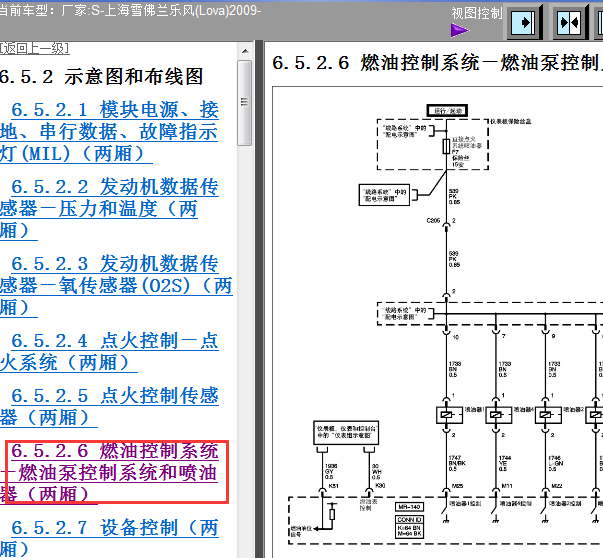This screenshot has width=603, height=558.
Task: Click the C205 connector label
Action: (433, 221)
